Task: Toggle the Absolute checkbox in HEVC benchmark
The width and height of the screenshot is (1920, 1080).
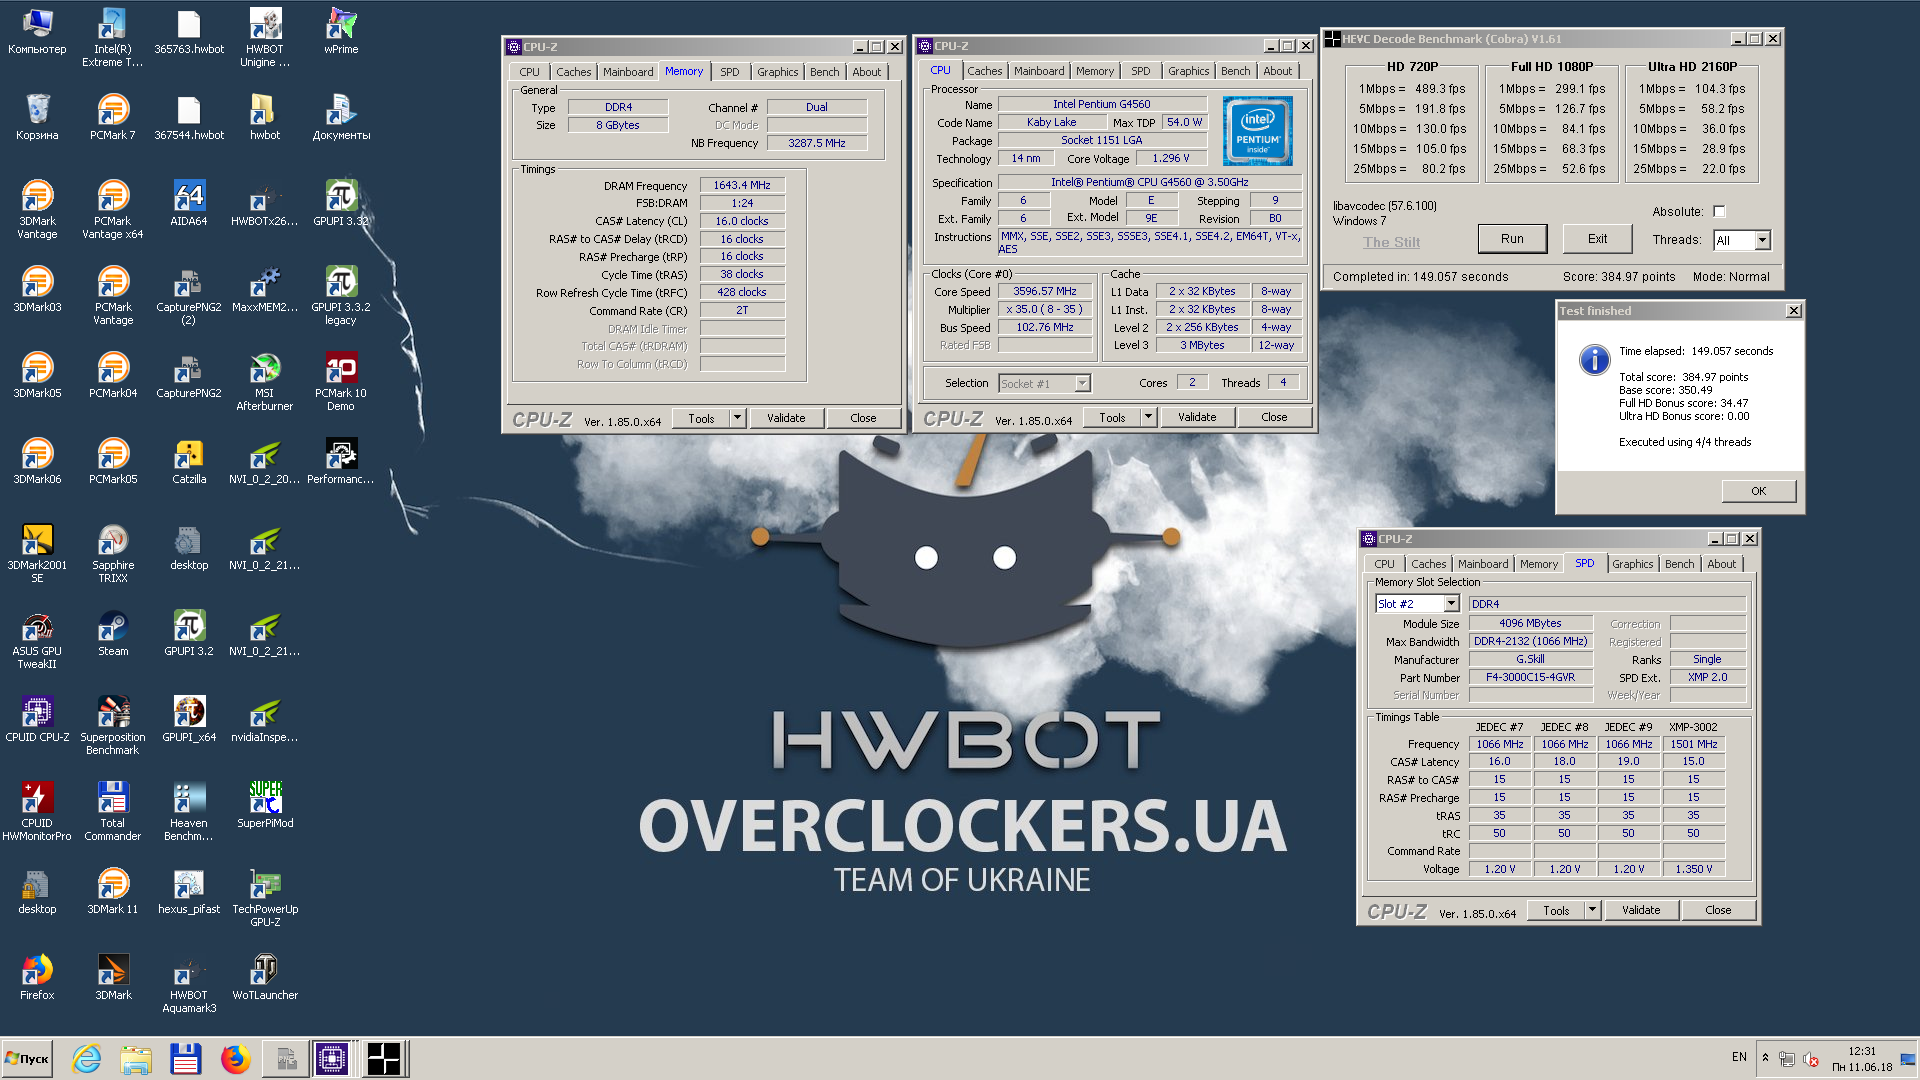Action: point(1719,212)
